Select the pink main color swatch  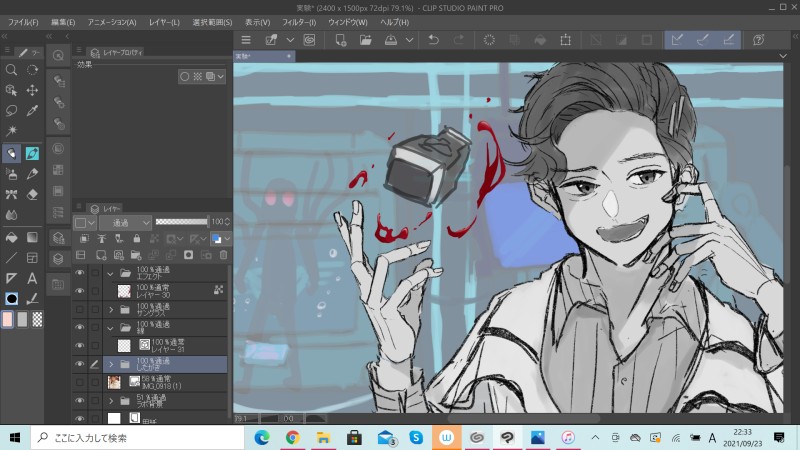[8, 319]
